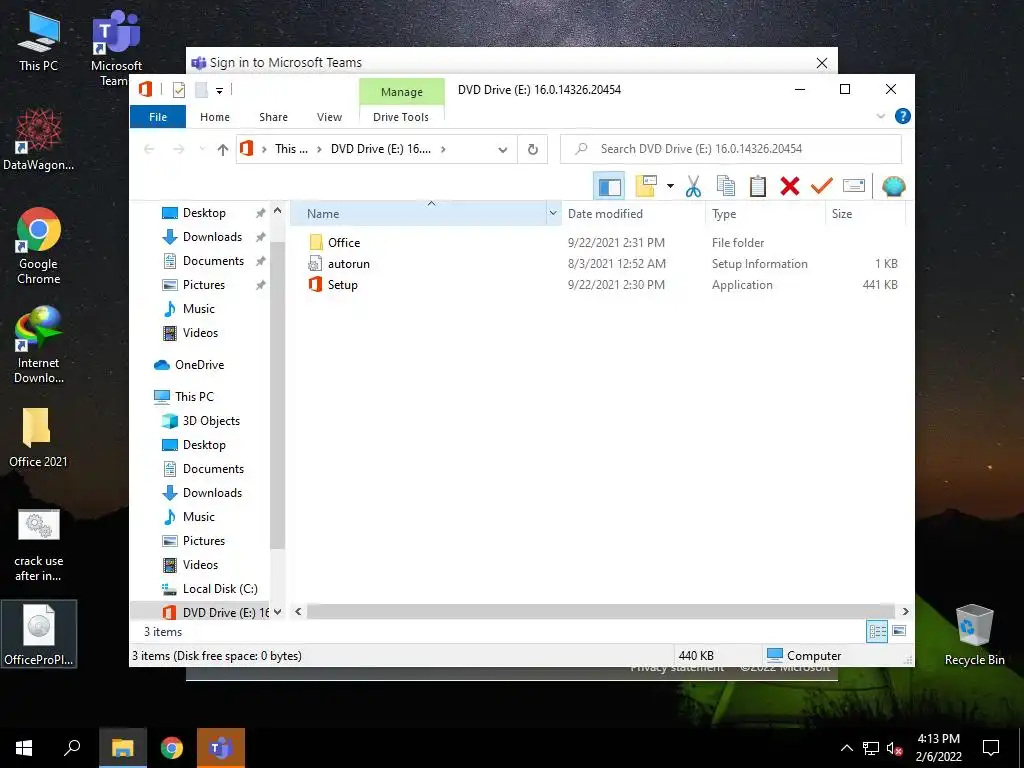This screenshot has height=768, width=1024.
Task: Switch to the Share ribbon tab
Action: (273, 117)
